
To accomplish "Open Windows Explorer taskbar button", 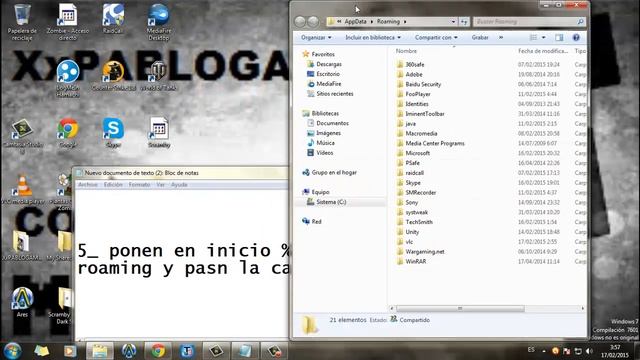I will (x=100, y=351).
